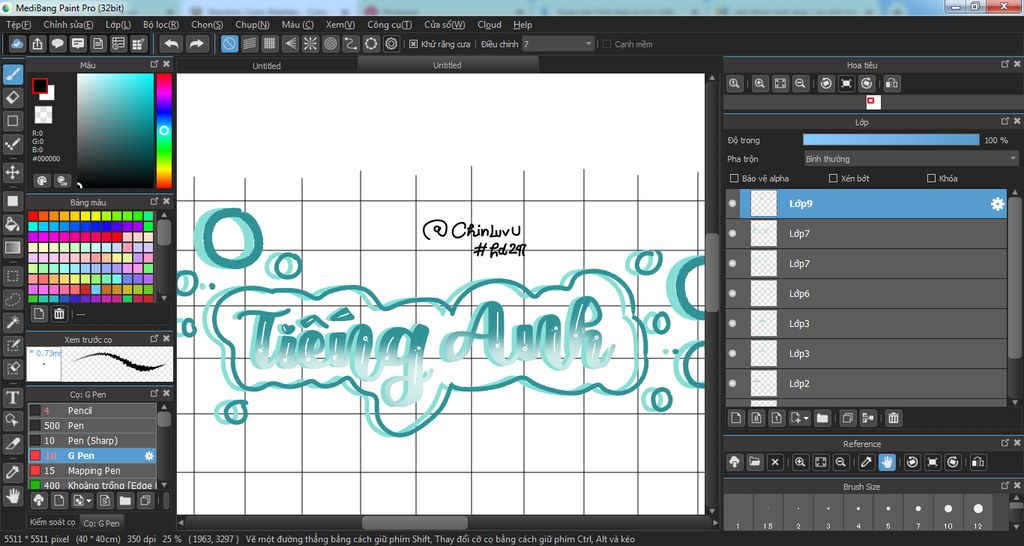Select the Pencil brush
The height and width of the screenshot is (546, 1024).
pos(91,411)
